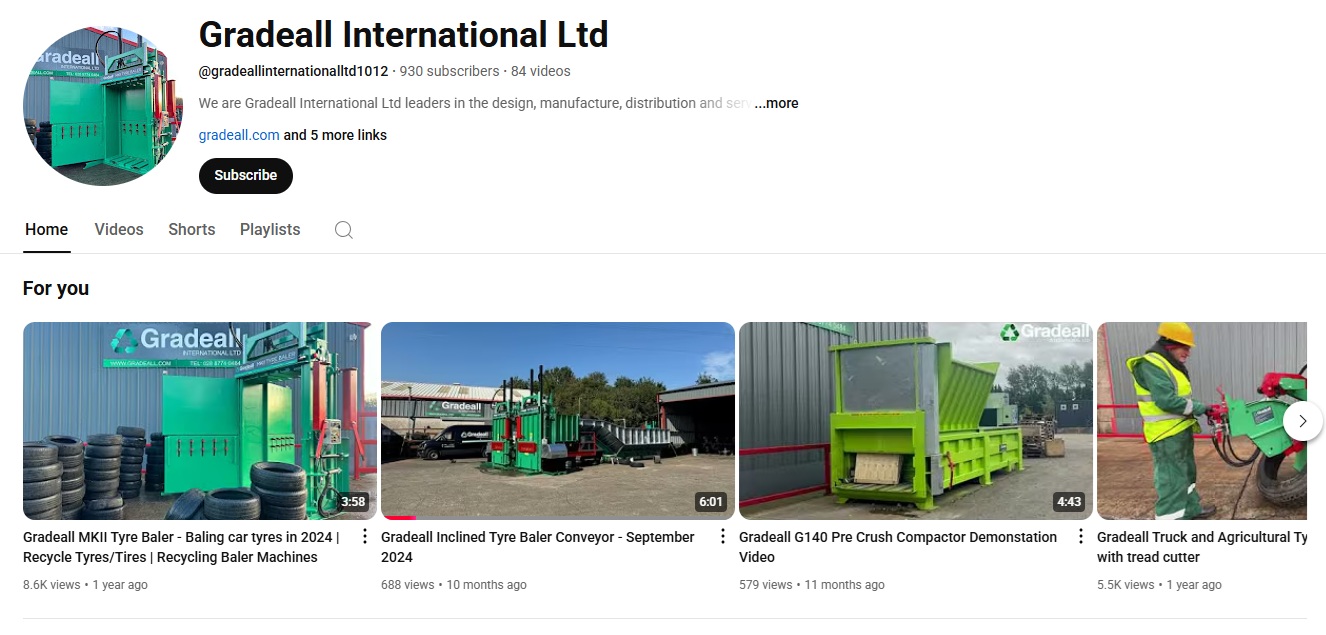Screen dimensions: 1326x635
Task: Click the red watch progress bar under the conveyor video
Action: click(398, 518)
